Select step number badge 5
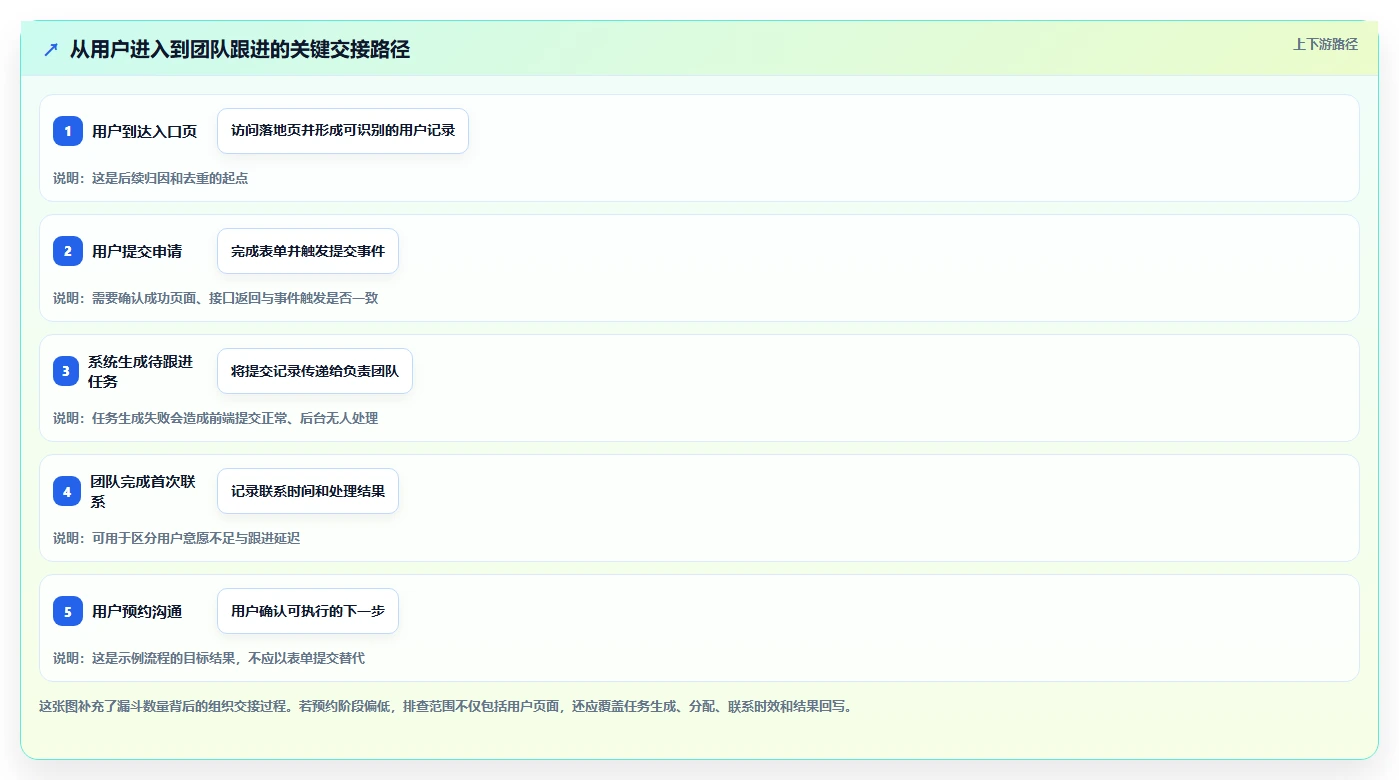The image size is (1399, 780). coord(68,611)
